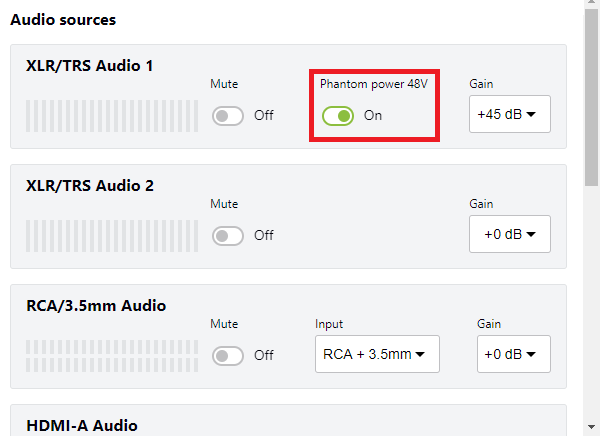
Task: Click the Audio sources heading
Action: (x=63, y=19)
